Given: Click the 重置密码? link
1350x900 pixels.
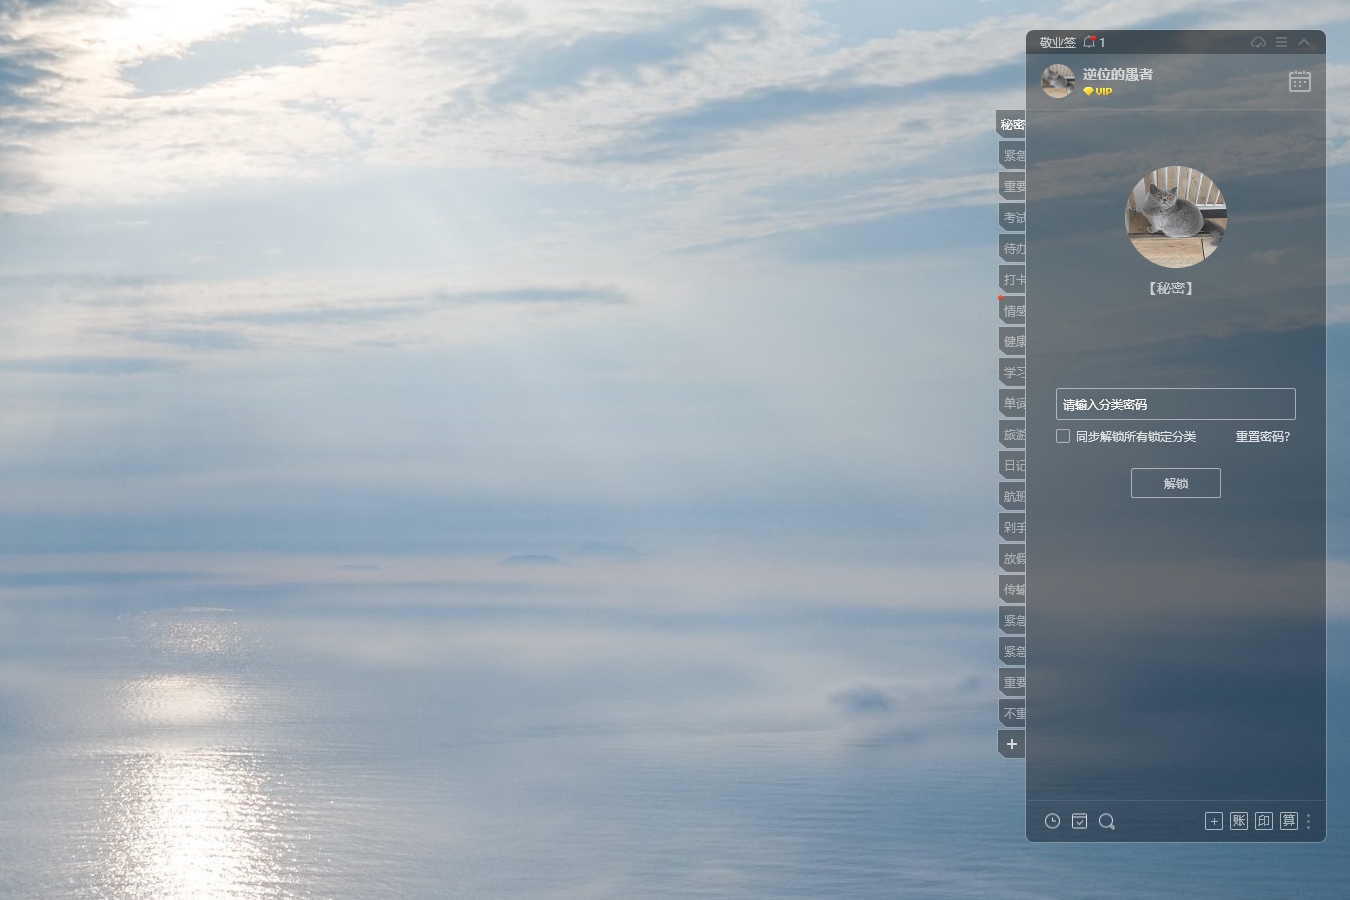Looking at the screenshot, I should (x=1263, y=436).
